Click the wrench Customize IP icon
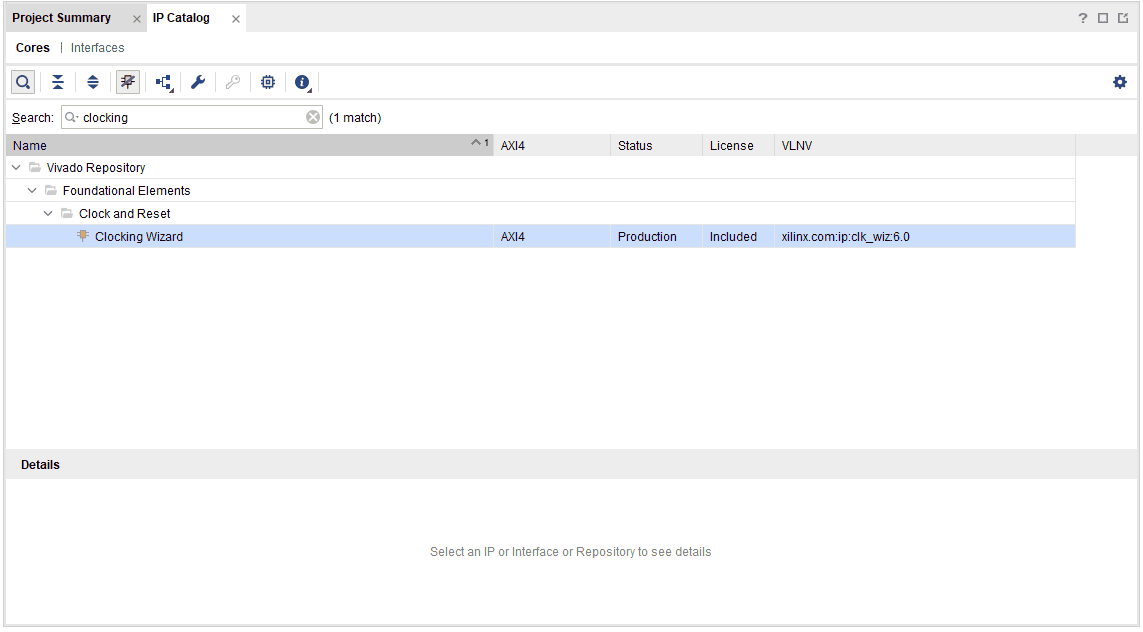The height and width of the screenshot is (632, 1143). tap(198, 82)
